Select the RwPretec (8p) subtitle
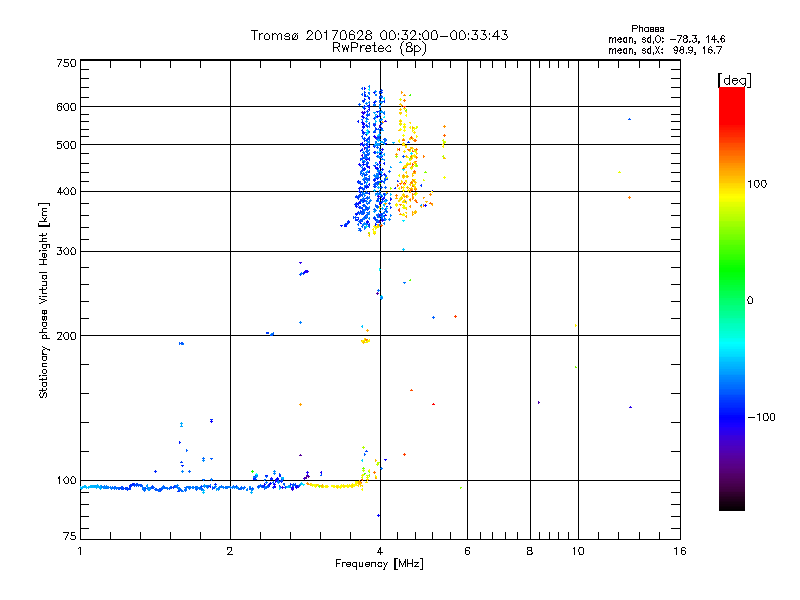 click(x=379, y=47)
